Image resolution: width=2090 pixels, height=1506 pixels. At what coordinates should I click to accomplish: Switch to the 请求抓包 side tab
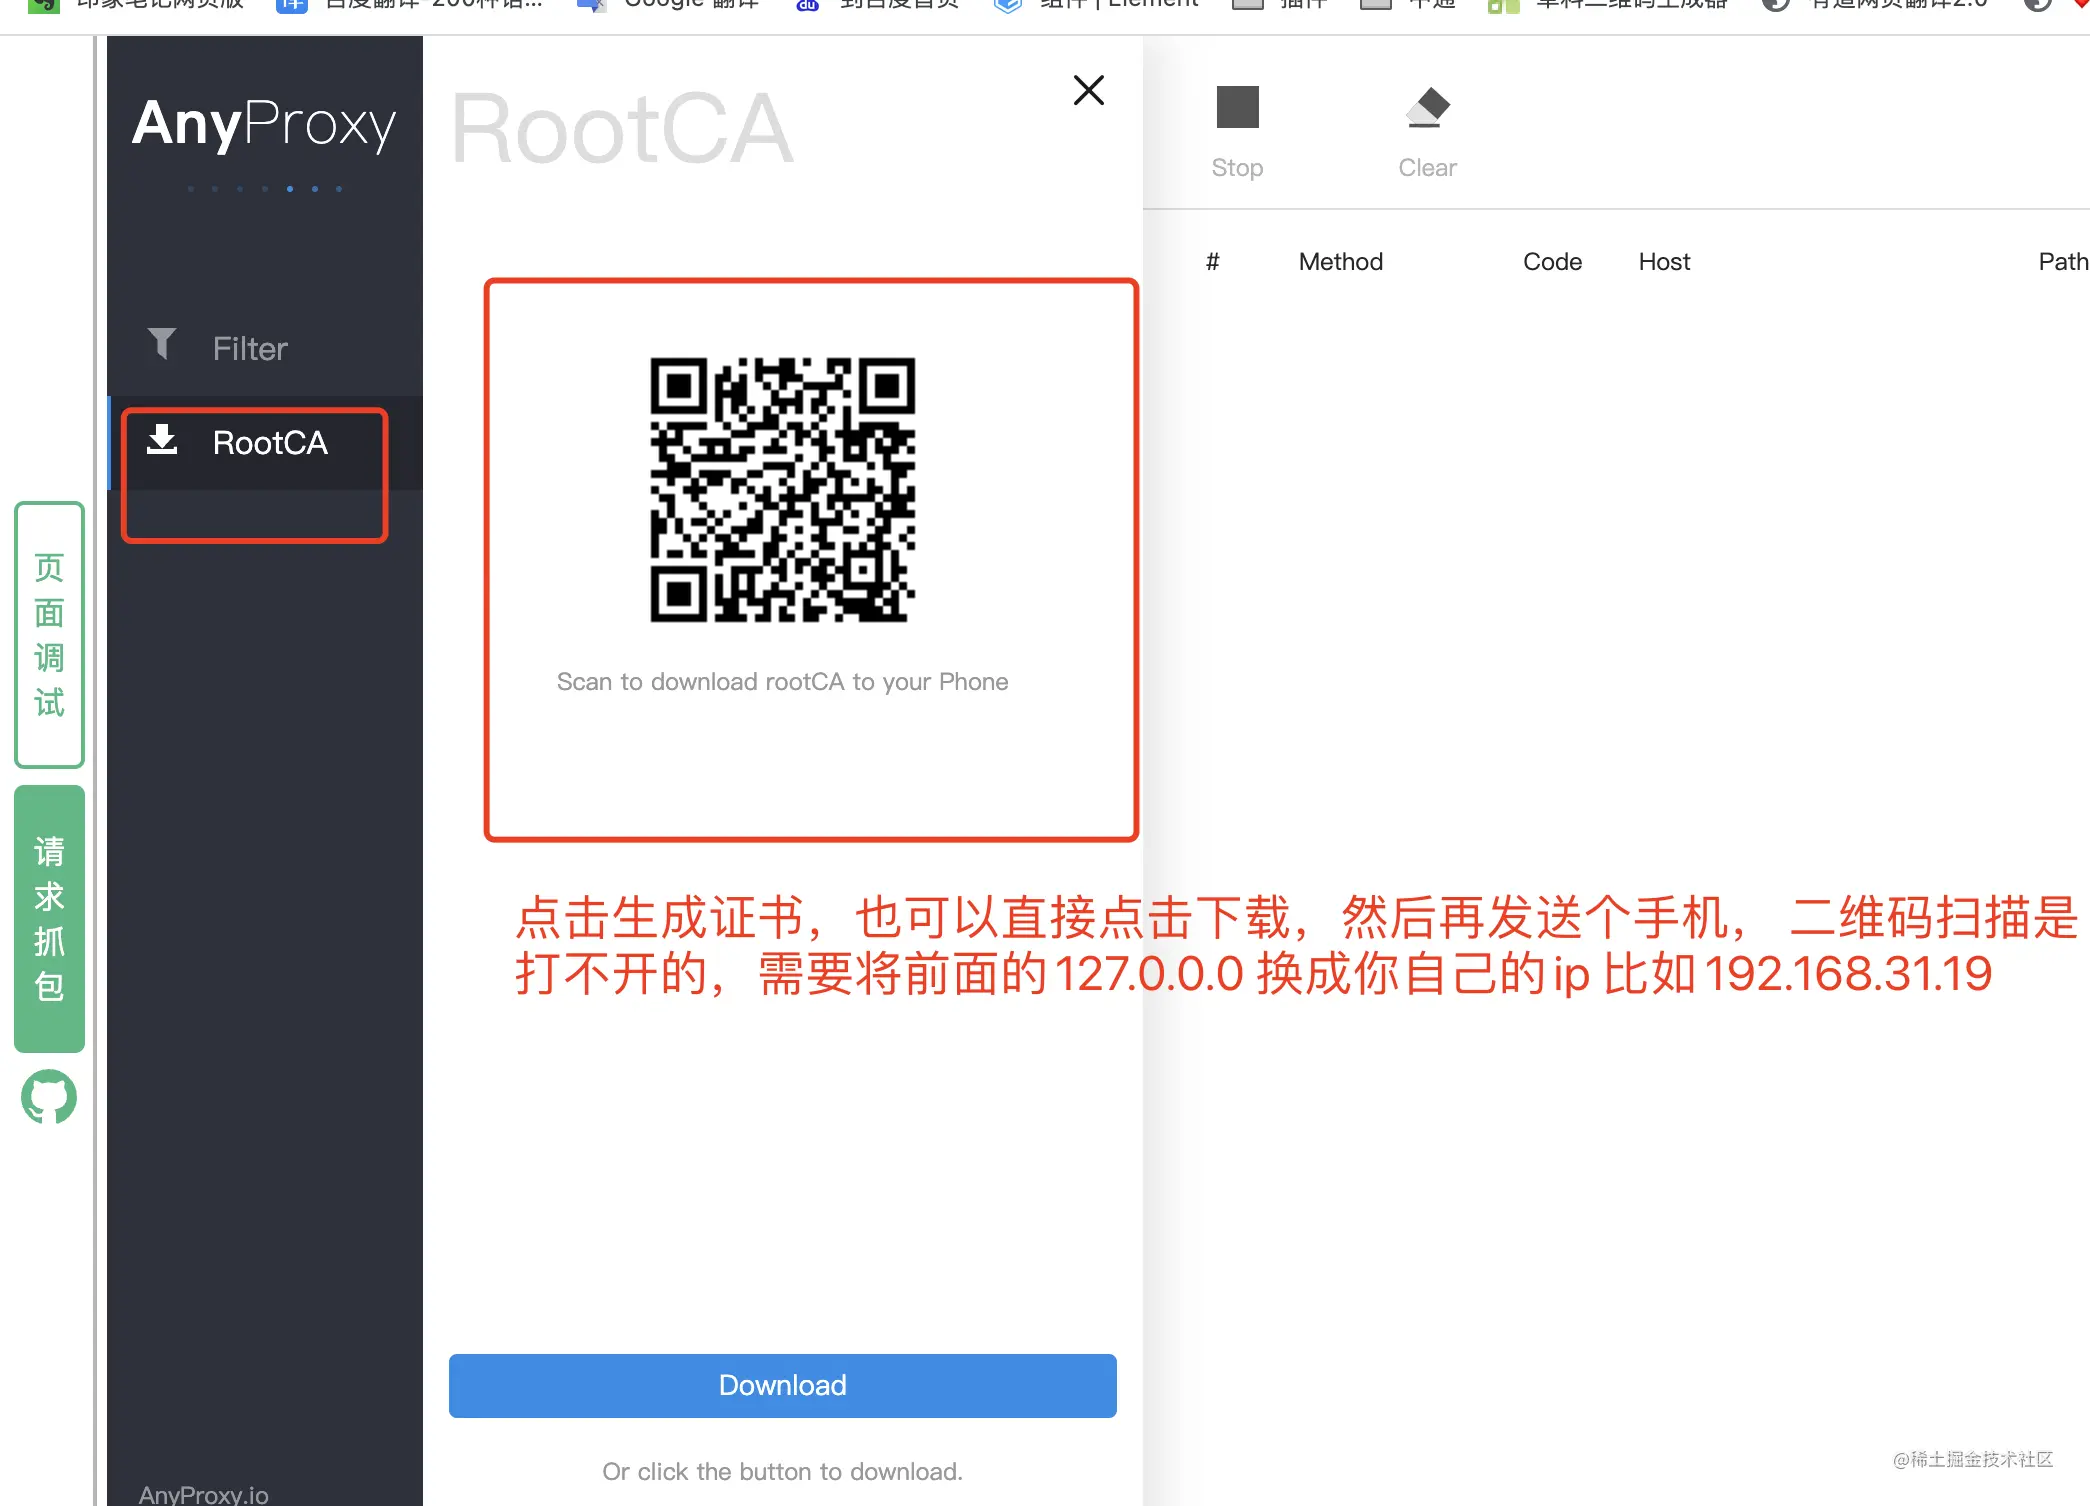pyautogui.click(x=49, y=918)
